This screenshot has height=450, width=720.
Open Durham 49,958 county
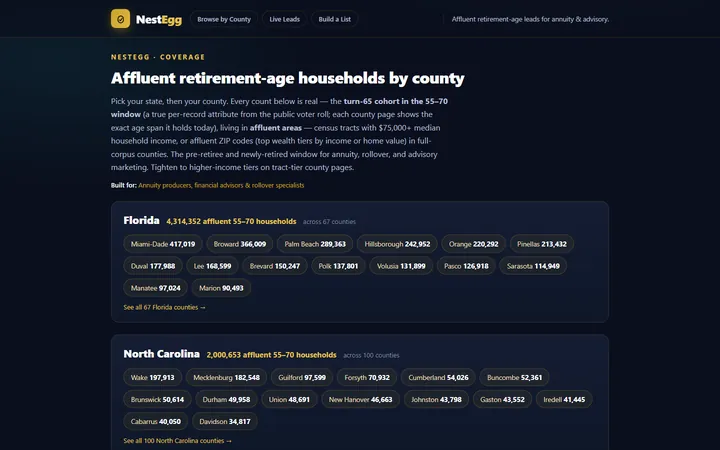226,399
